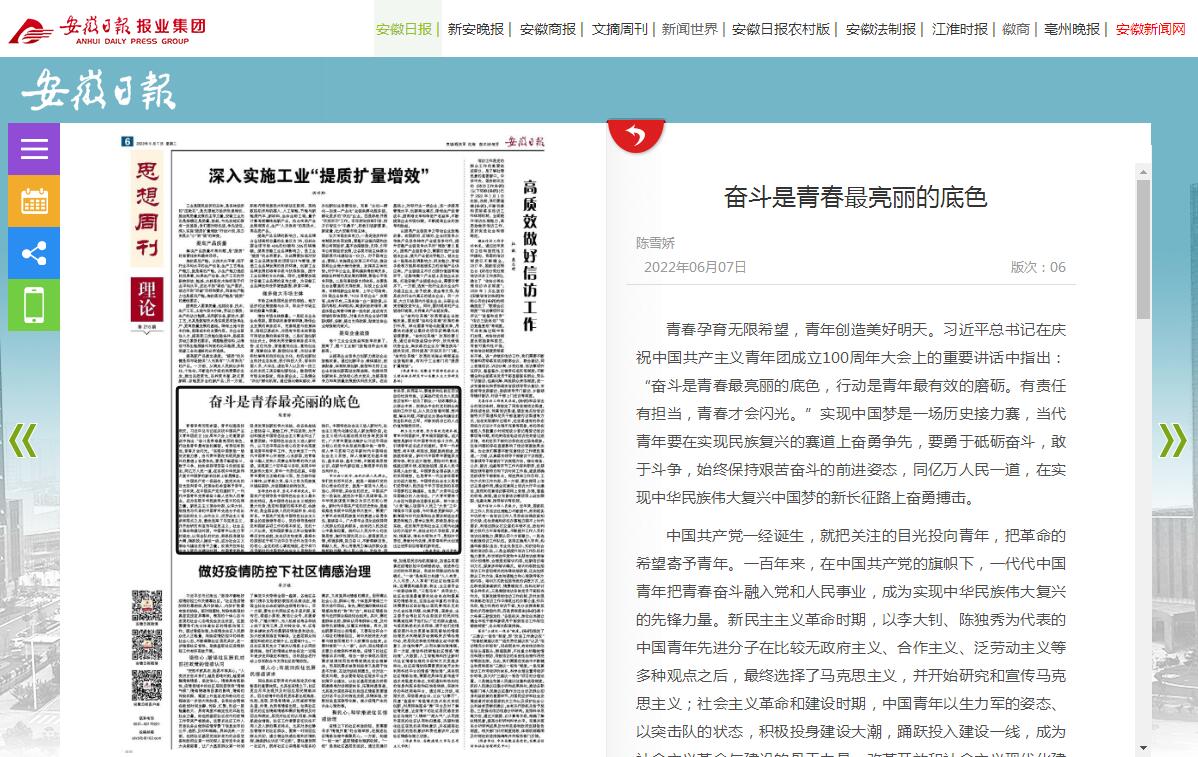This screenshot has width=1198, height=757.
Task: Go to previous page with left chevrons
Action: 22,440
